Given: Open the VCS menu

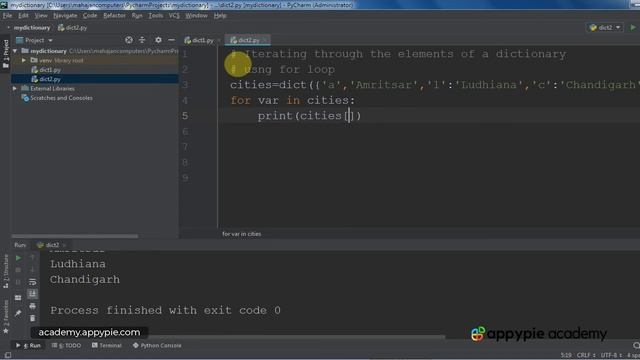Looking at the screenshot, I should pos(174,16).
